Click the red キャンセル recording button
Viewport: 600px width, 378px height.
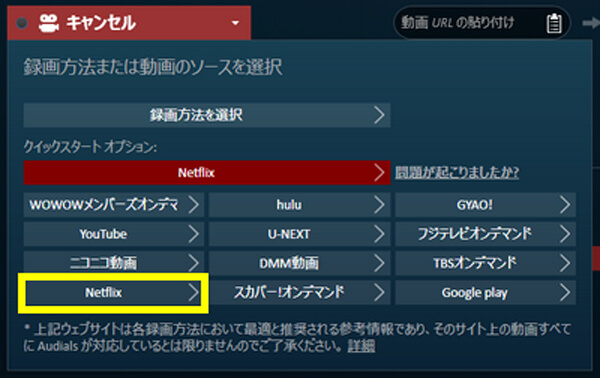click(x=129, y=23)
